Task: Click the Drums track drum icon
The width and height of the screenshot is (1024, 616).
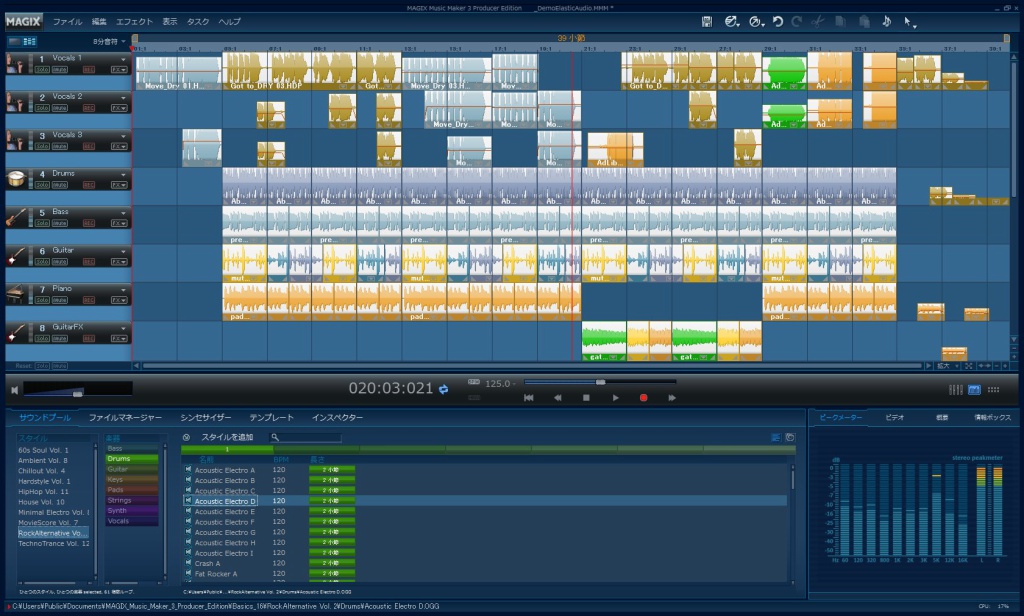Action: click(16, 178)
